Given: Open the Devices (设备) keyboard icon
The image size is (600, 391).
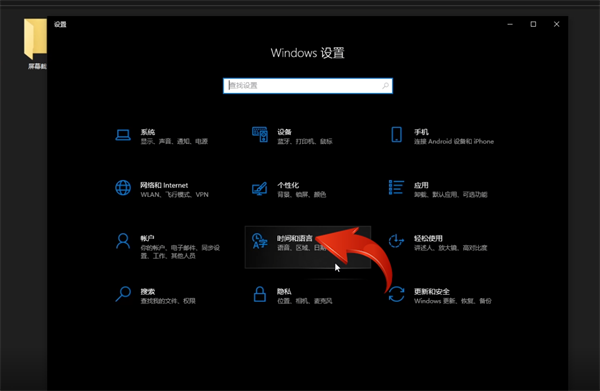Looking at the screenshot, I should 260,135.
